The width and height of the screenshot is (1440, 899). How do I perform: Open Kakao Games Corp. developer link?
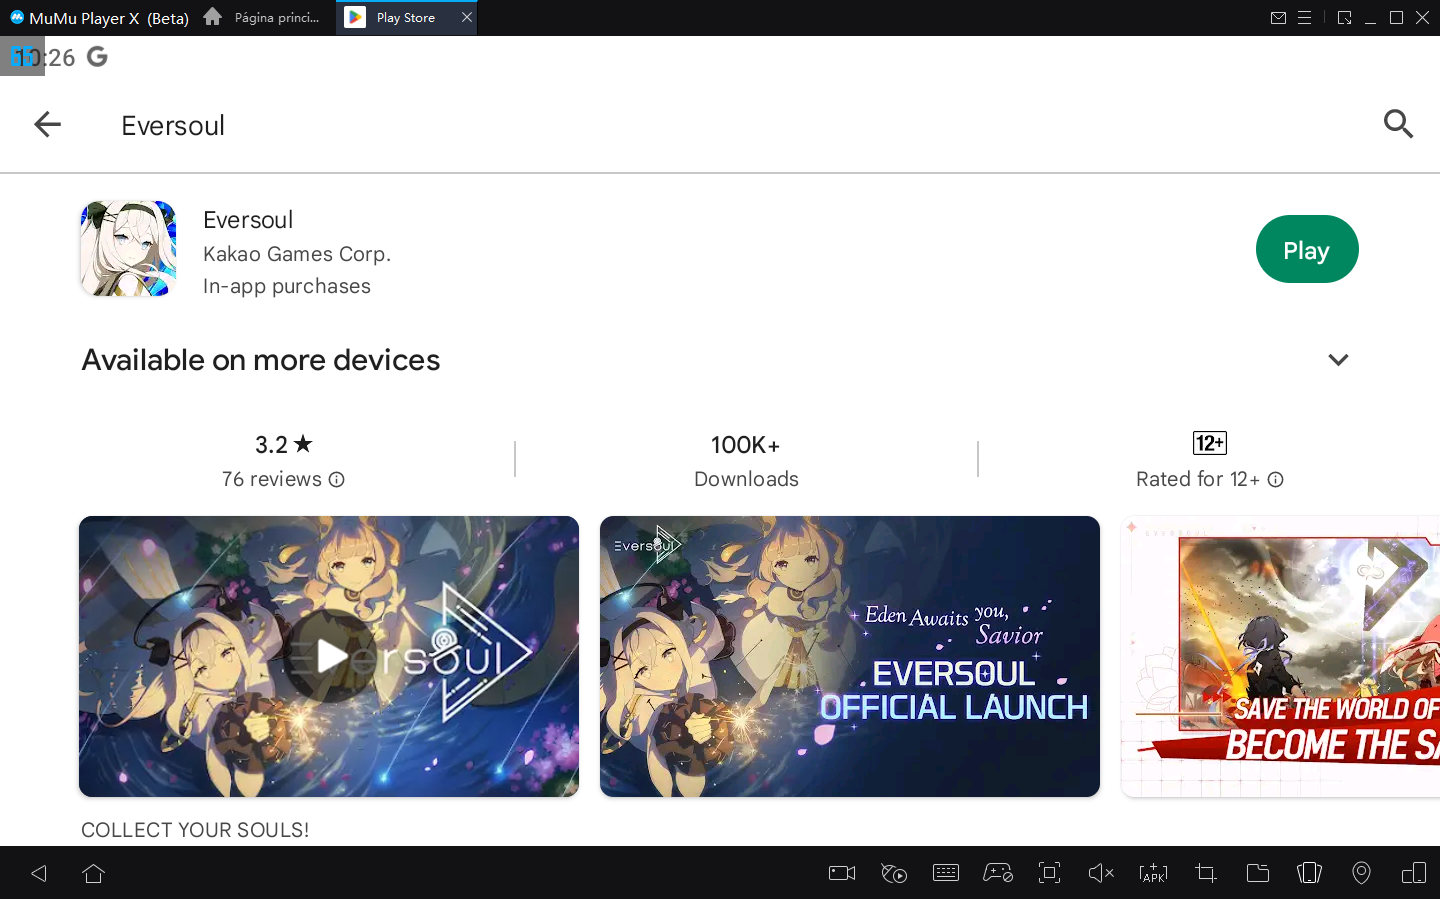pyautogui.click(x=297, y=254)
